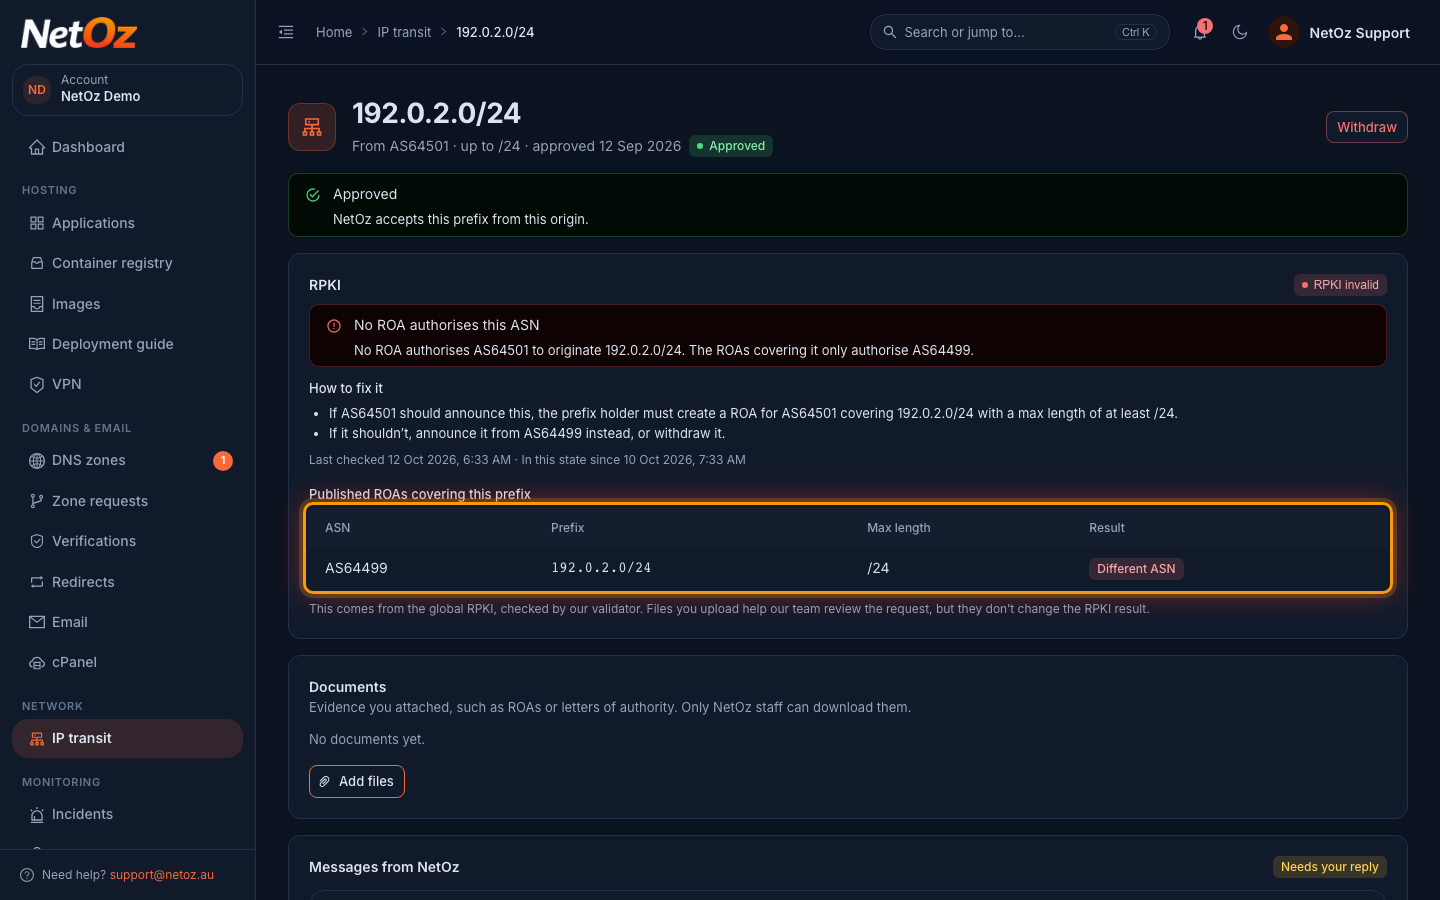Go to IP transit breadcrumb
The height and width of the screenshot is (900, 1440).
coord(404,32)
